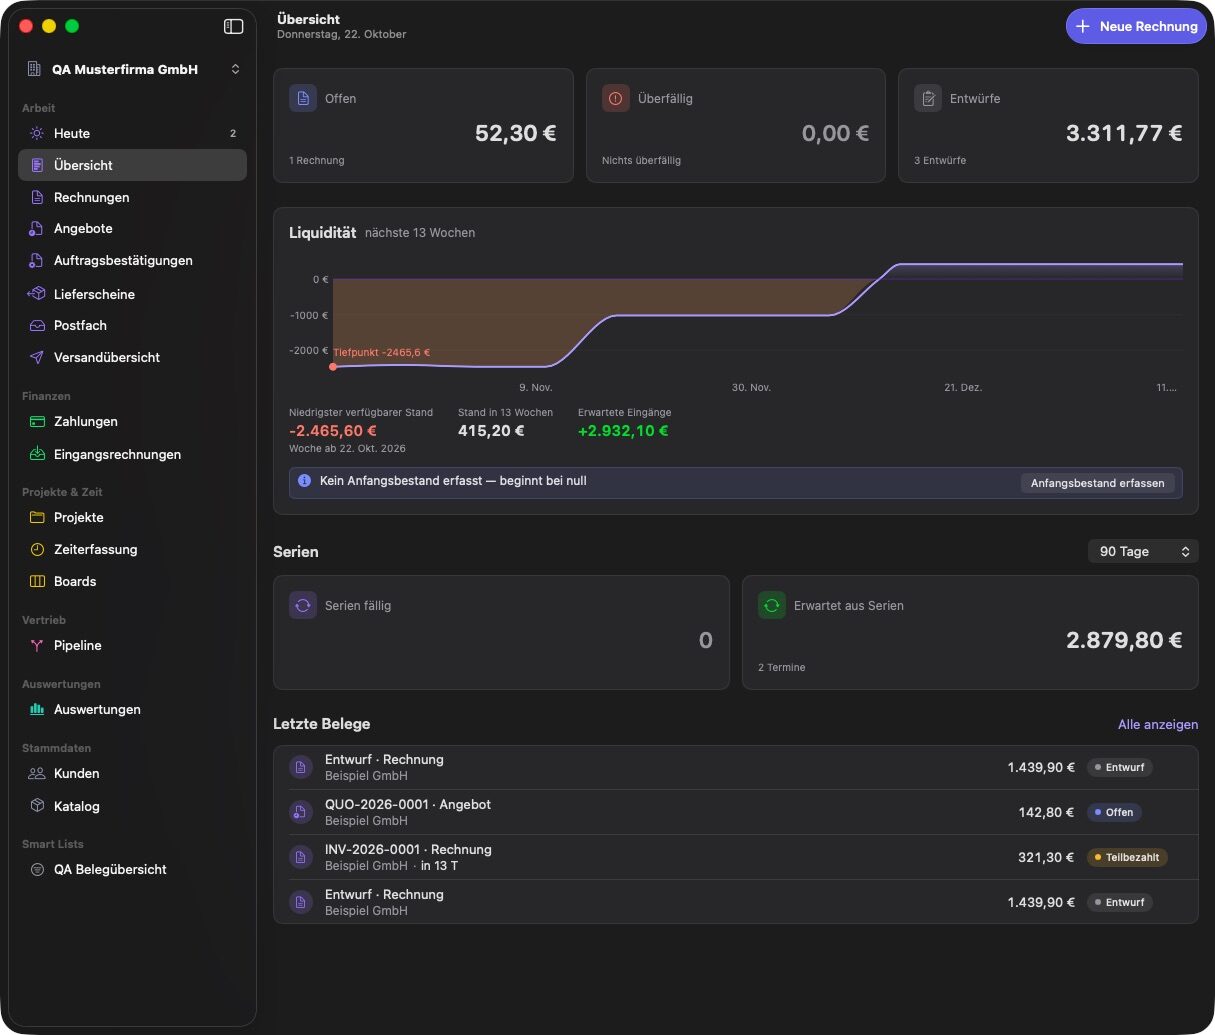This screenshot has width=1215, height=1035.
Task: Click the 2 Termine label
Action: pyautogui.click(x=782, y=667)
